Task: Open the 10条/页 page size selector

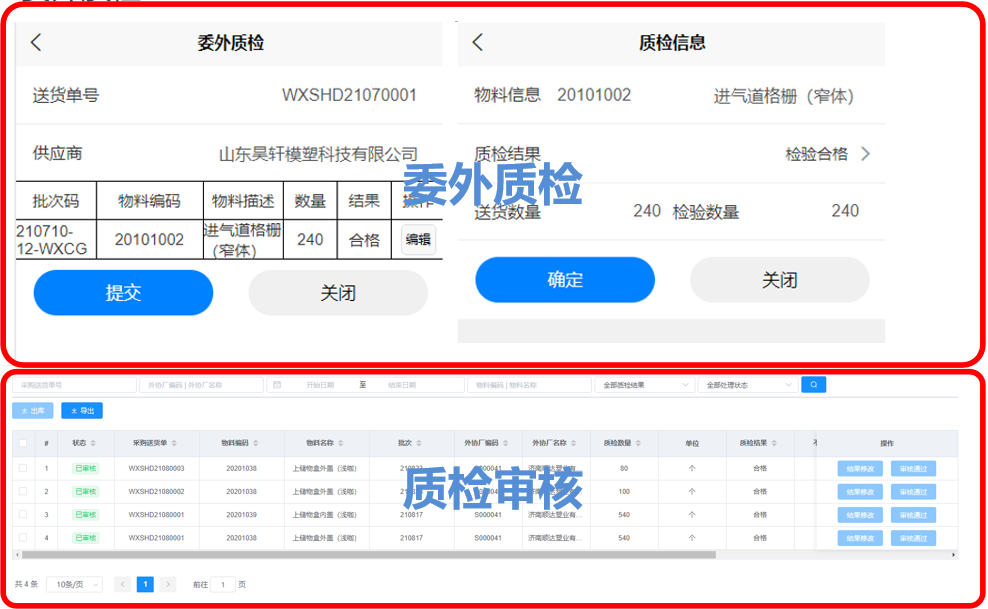Action: coord(73,584)
